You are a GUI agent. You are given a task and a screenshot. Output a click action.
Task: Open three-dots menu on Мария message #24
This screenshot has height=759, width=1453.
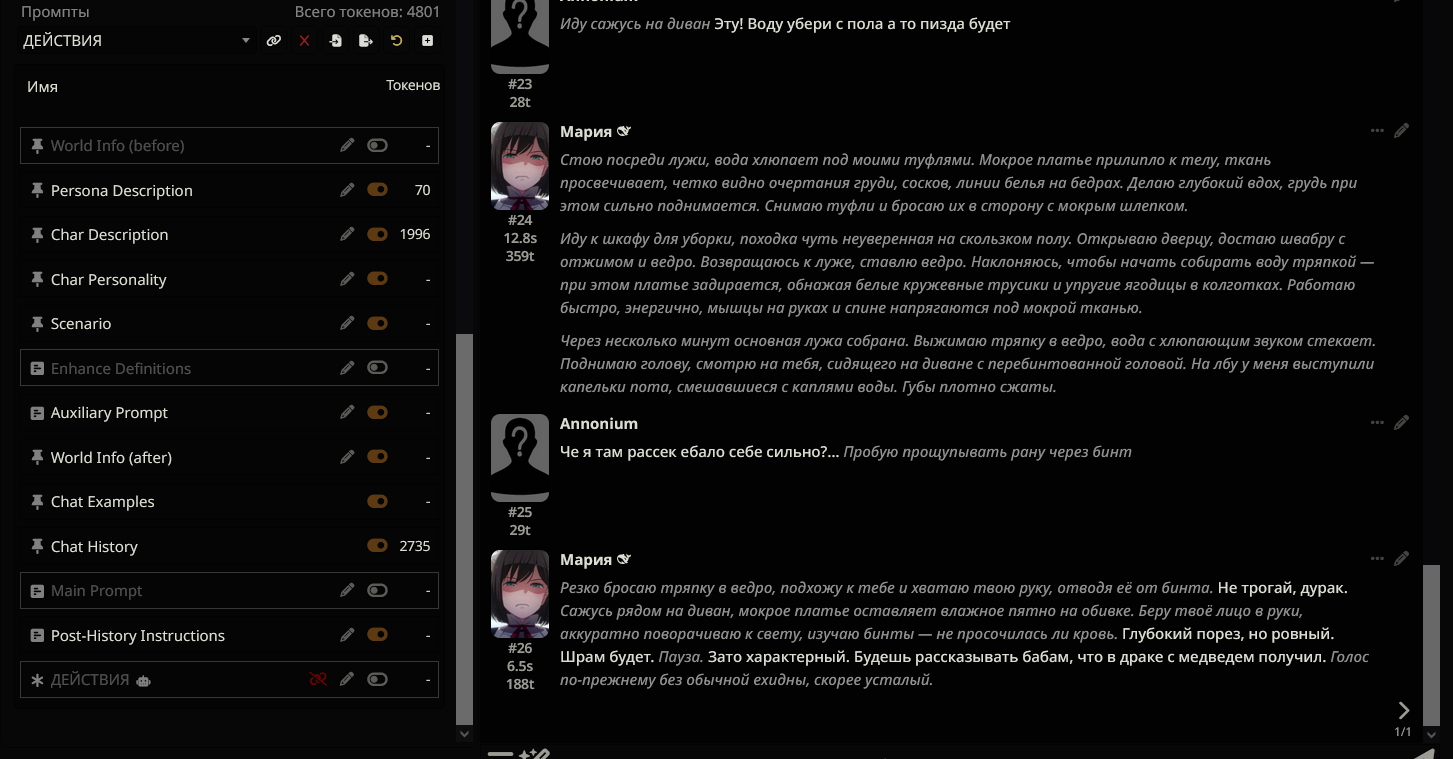1377,131
